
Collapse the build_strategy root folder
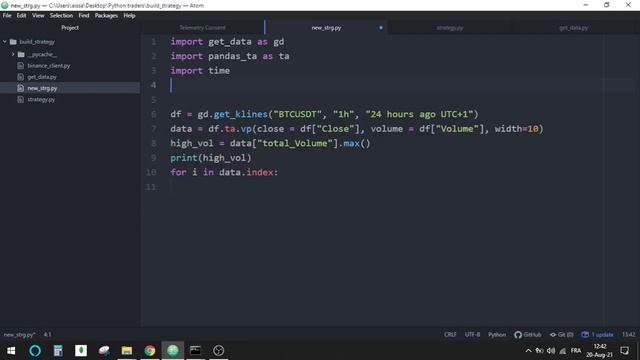(5, 42)
